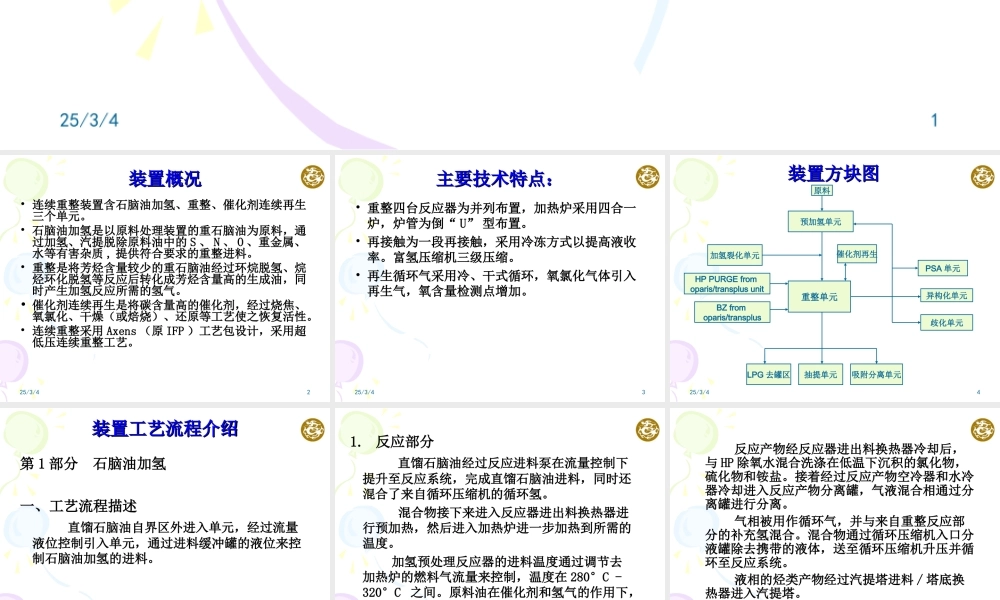Click the 异构化单元 box
Screen dimensions: 1000x600
point(946,295)
